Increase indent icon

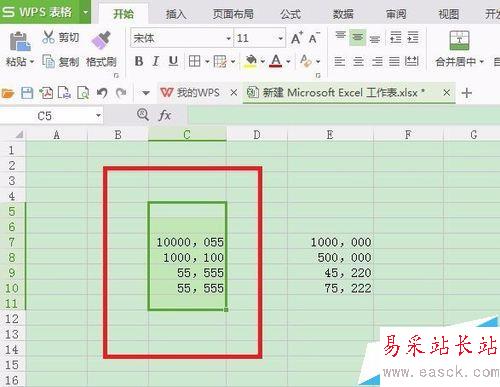click(x=413, y=37)
